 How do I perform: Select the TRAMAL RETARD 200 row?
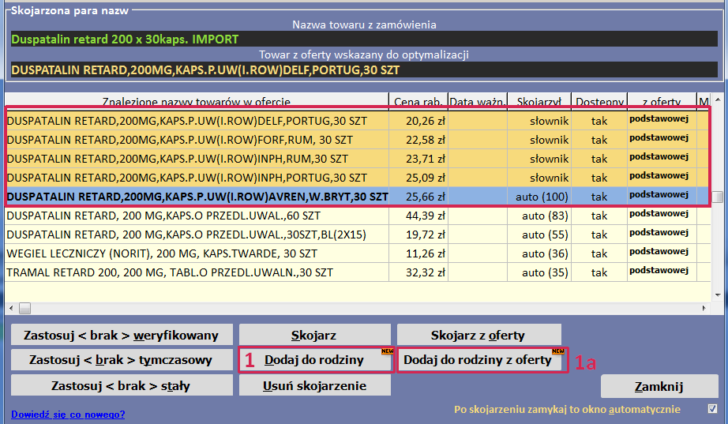(x=200, y=271)
